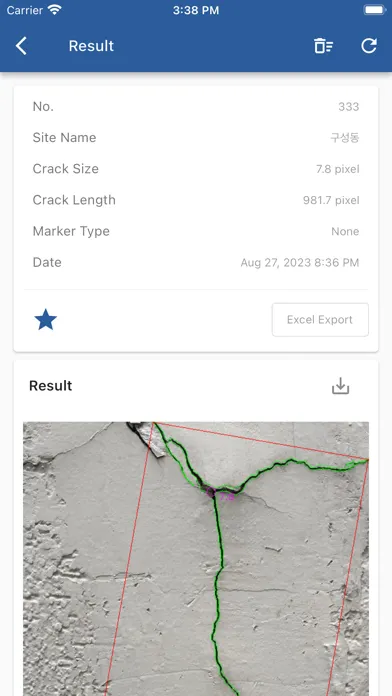Tap the magenta crack width marker
392x696 pixels.
[210, 491]
